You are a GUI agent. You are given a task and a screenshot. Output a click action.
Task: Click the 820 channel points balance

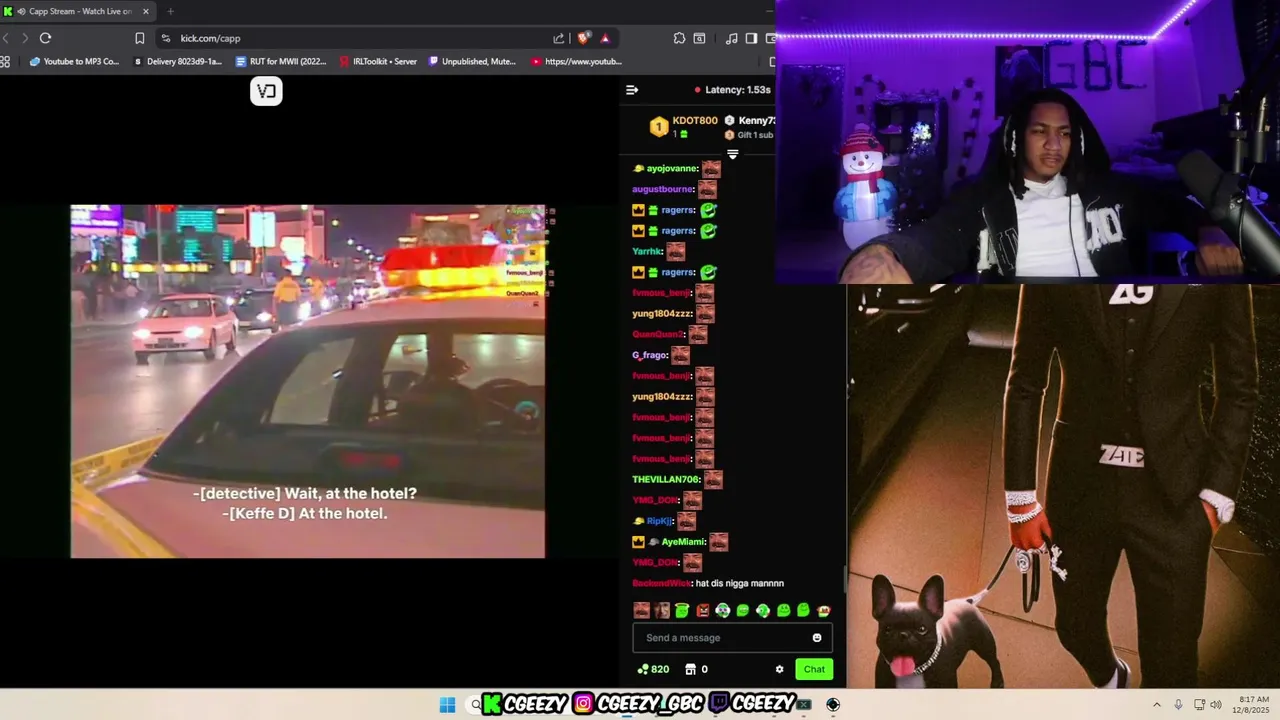point(653,669)
